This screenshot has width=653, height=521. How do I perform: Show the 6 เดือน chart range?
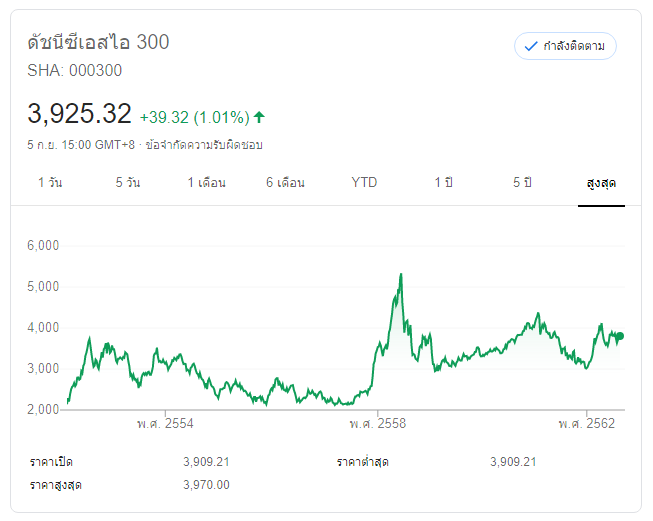(285, 183)
